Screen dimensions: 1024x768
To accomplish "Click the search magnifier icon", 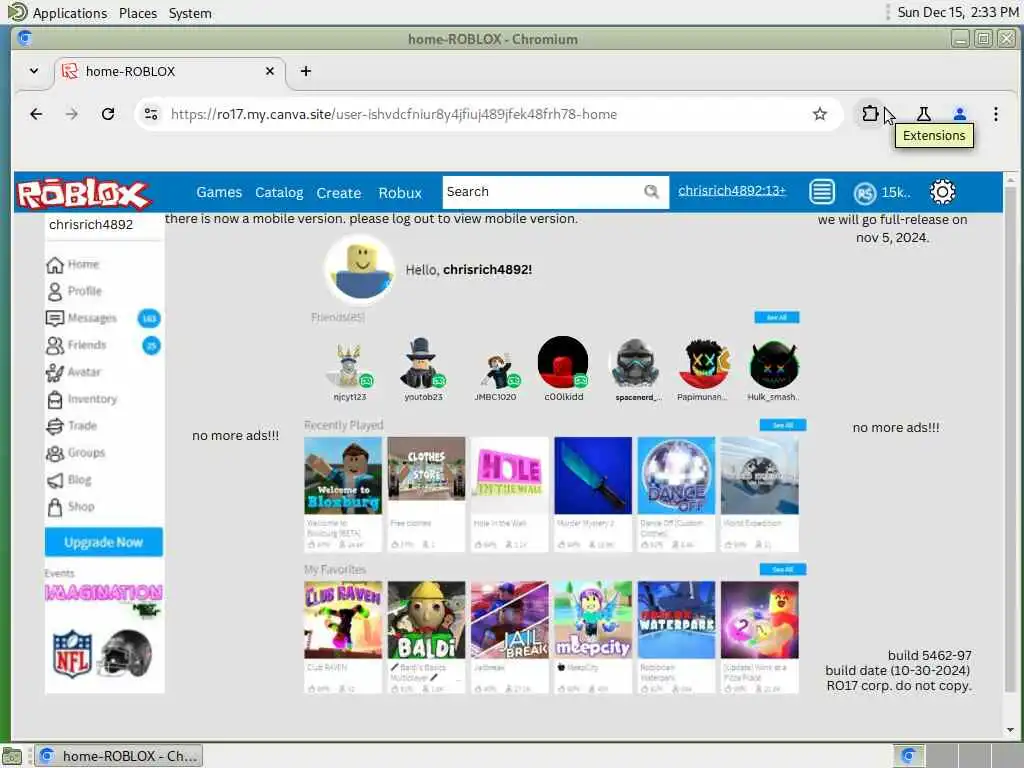I will pyautogui.click(x=651, y=191).
